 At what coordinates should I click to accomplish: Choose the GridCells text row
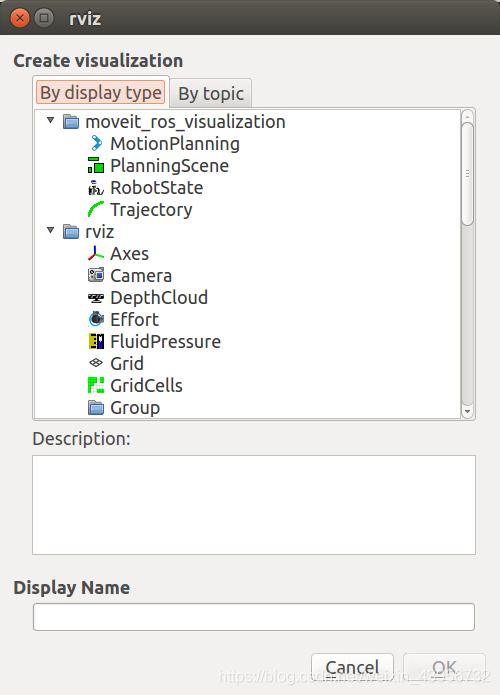tap(146, 386)
